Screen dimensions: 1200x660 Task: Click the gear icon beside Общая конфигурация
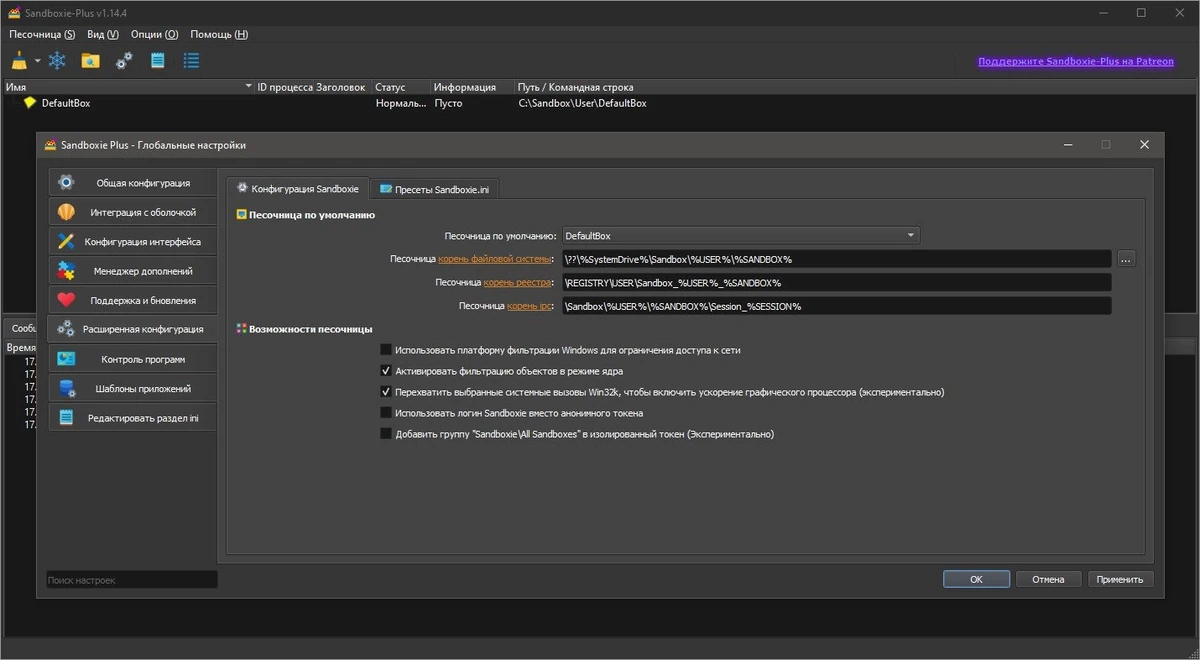pos(66,183)
